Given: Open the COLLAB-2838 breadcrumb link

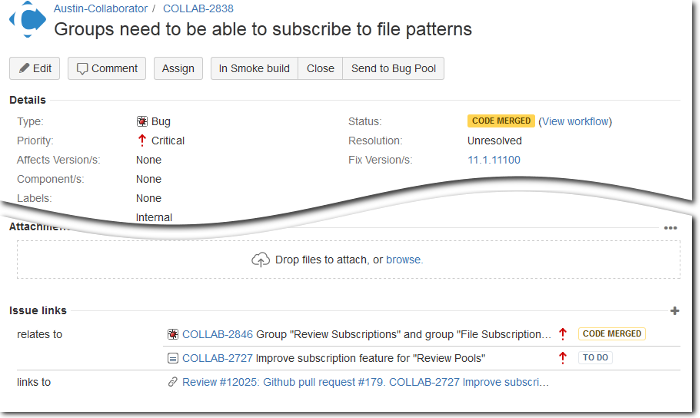Looking at the screenshot, I should tap(197, 8).
